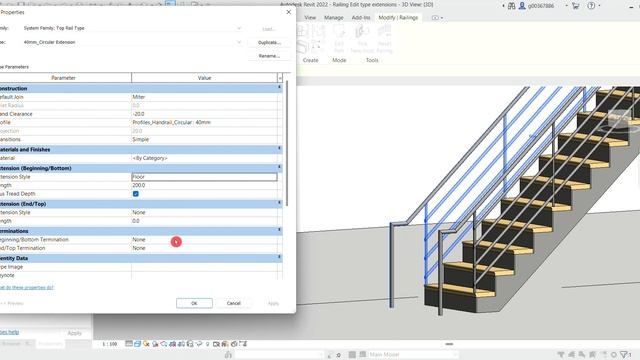Click Apply in the Properties palette
The image size is (640, 360).
click(x=74, y=333)
